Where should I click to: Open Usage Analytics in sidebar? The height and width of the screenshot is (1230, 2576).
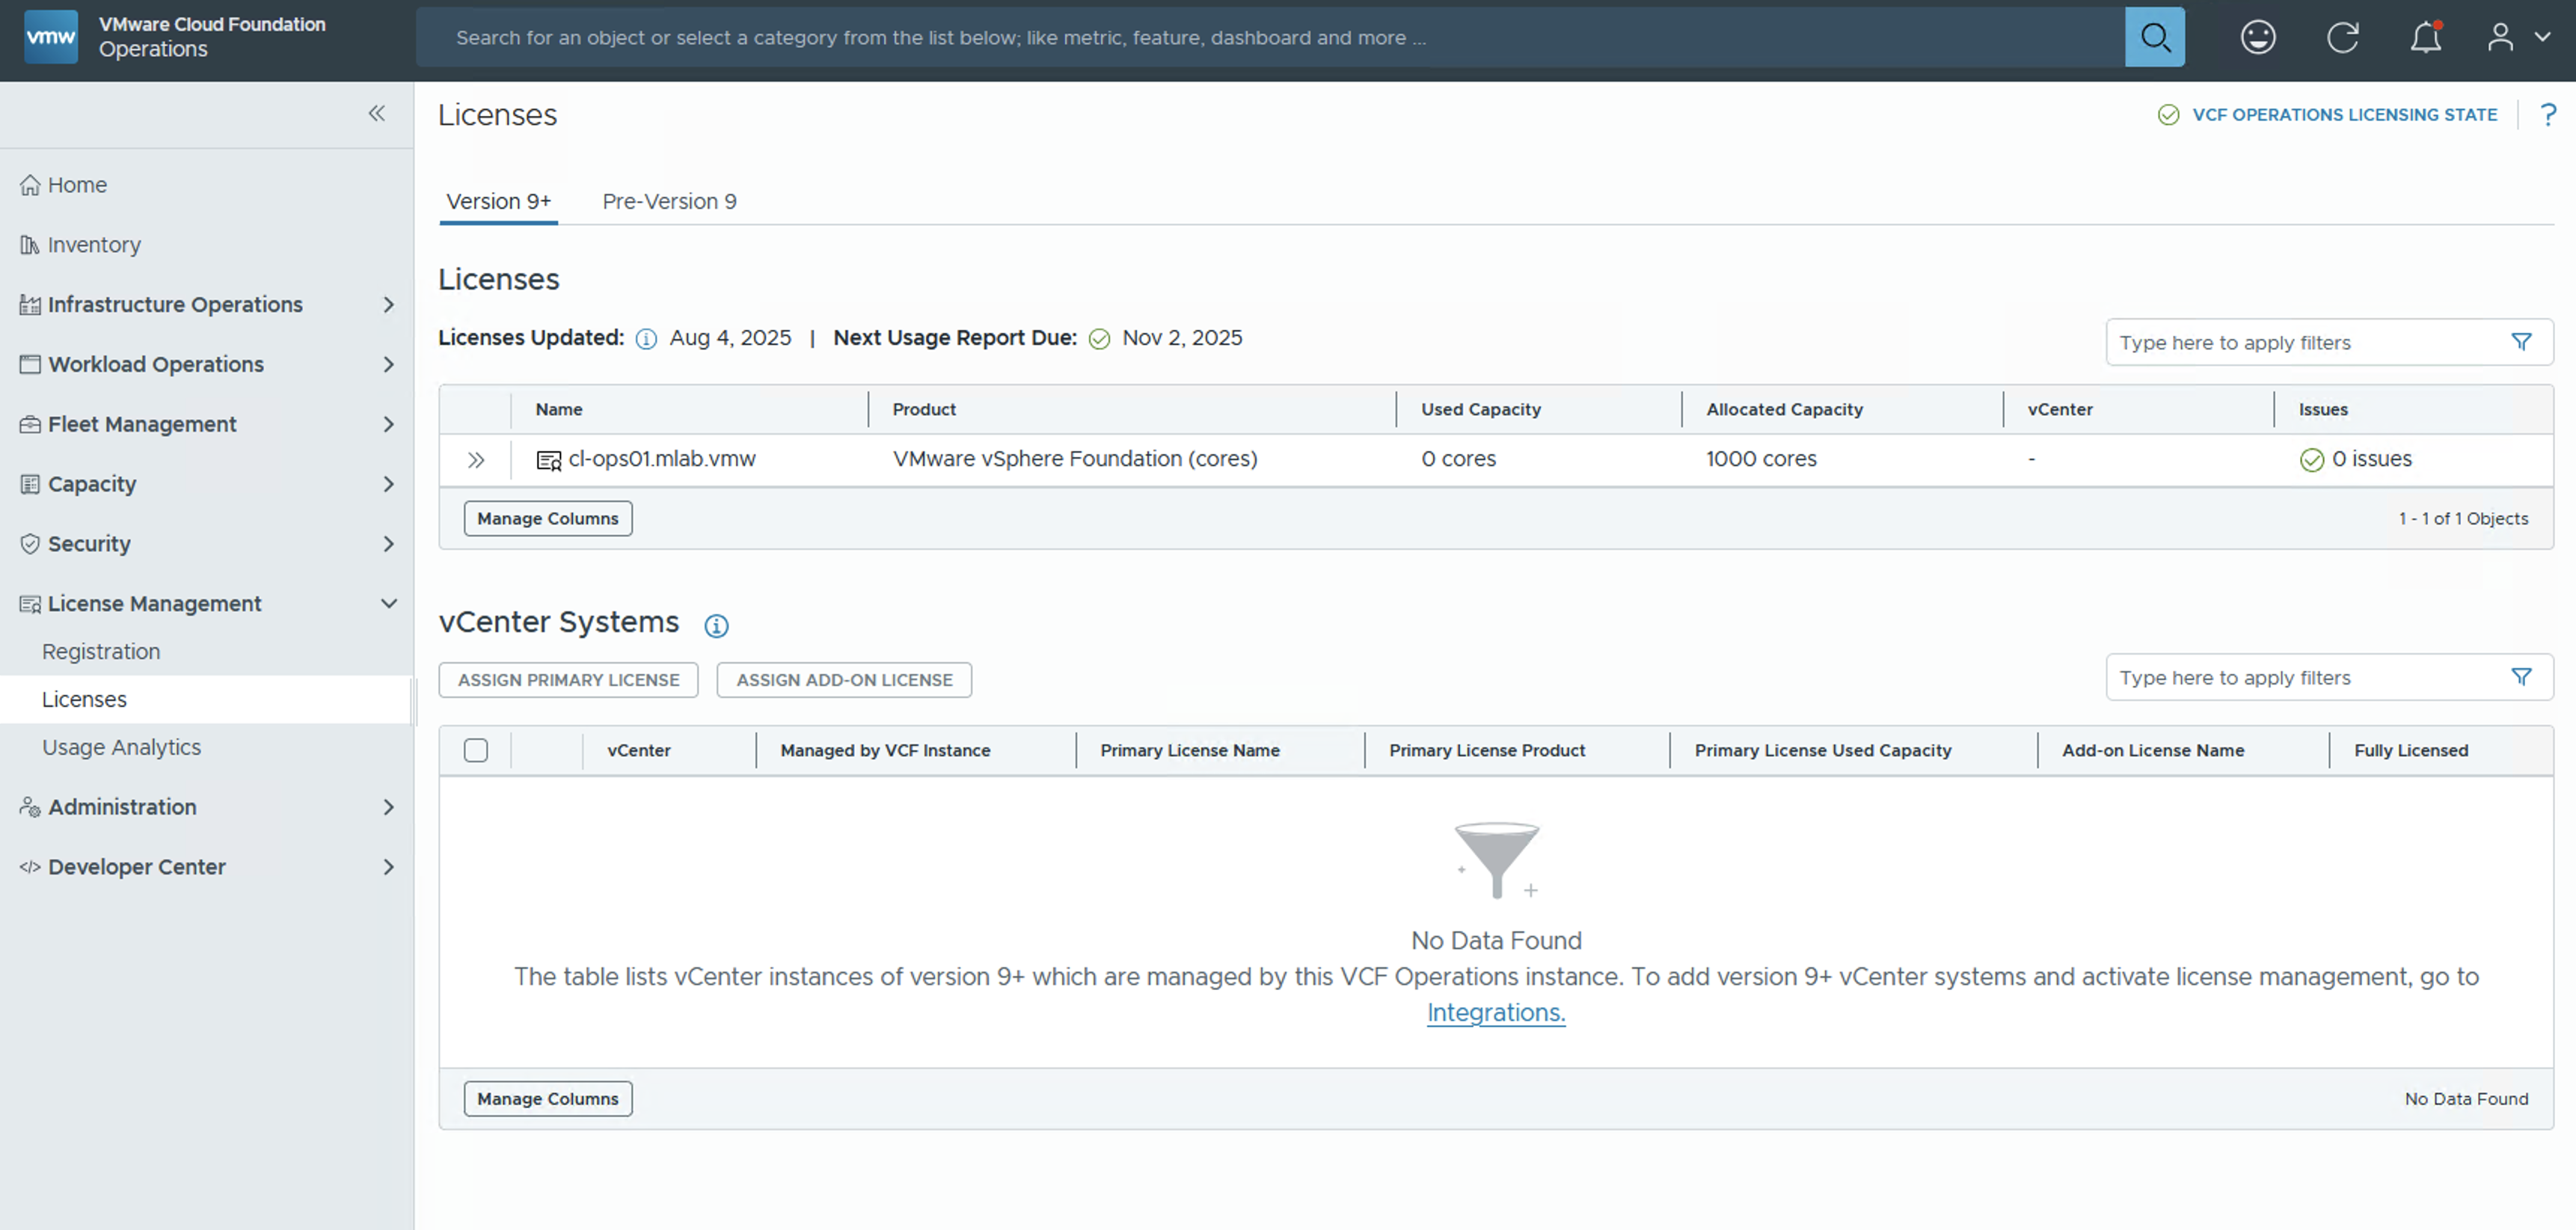pos(121,747)
